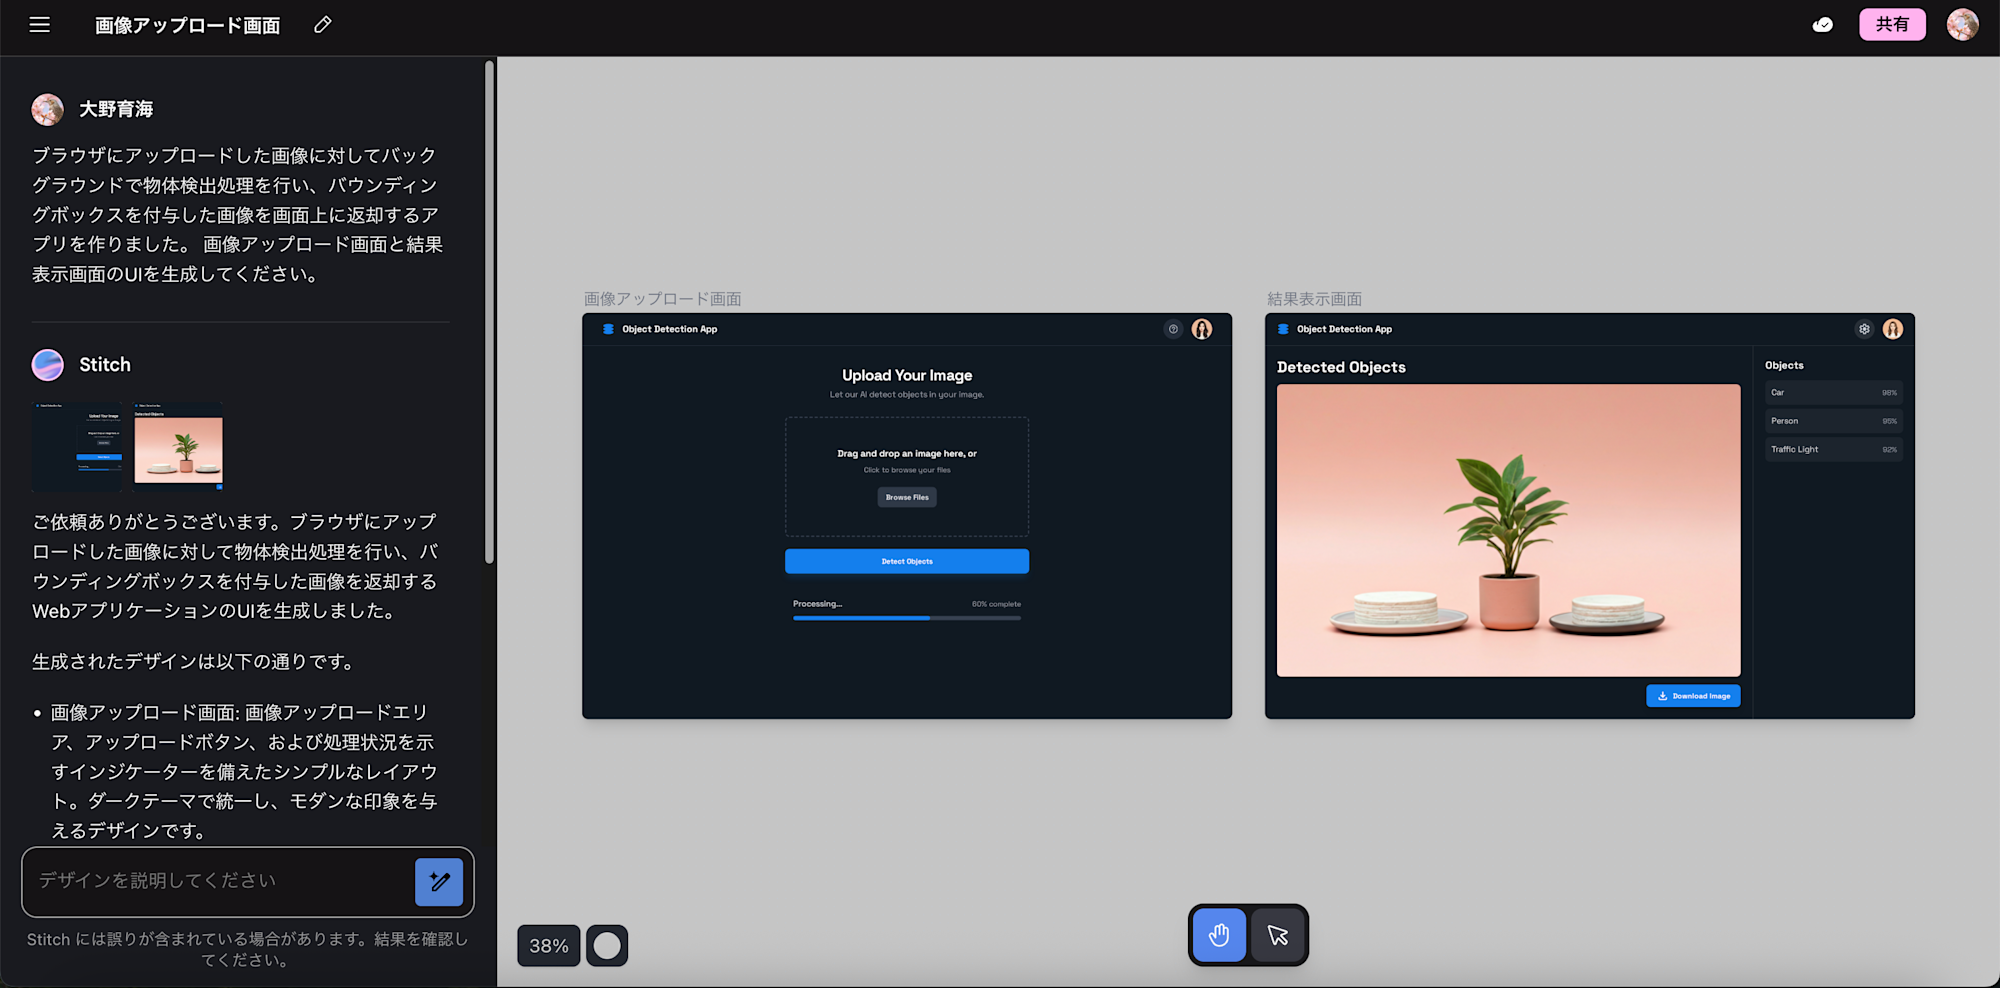Toggle the round theme button beside zoom

(607, 946)
